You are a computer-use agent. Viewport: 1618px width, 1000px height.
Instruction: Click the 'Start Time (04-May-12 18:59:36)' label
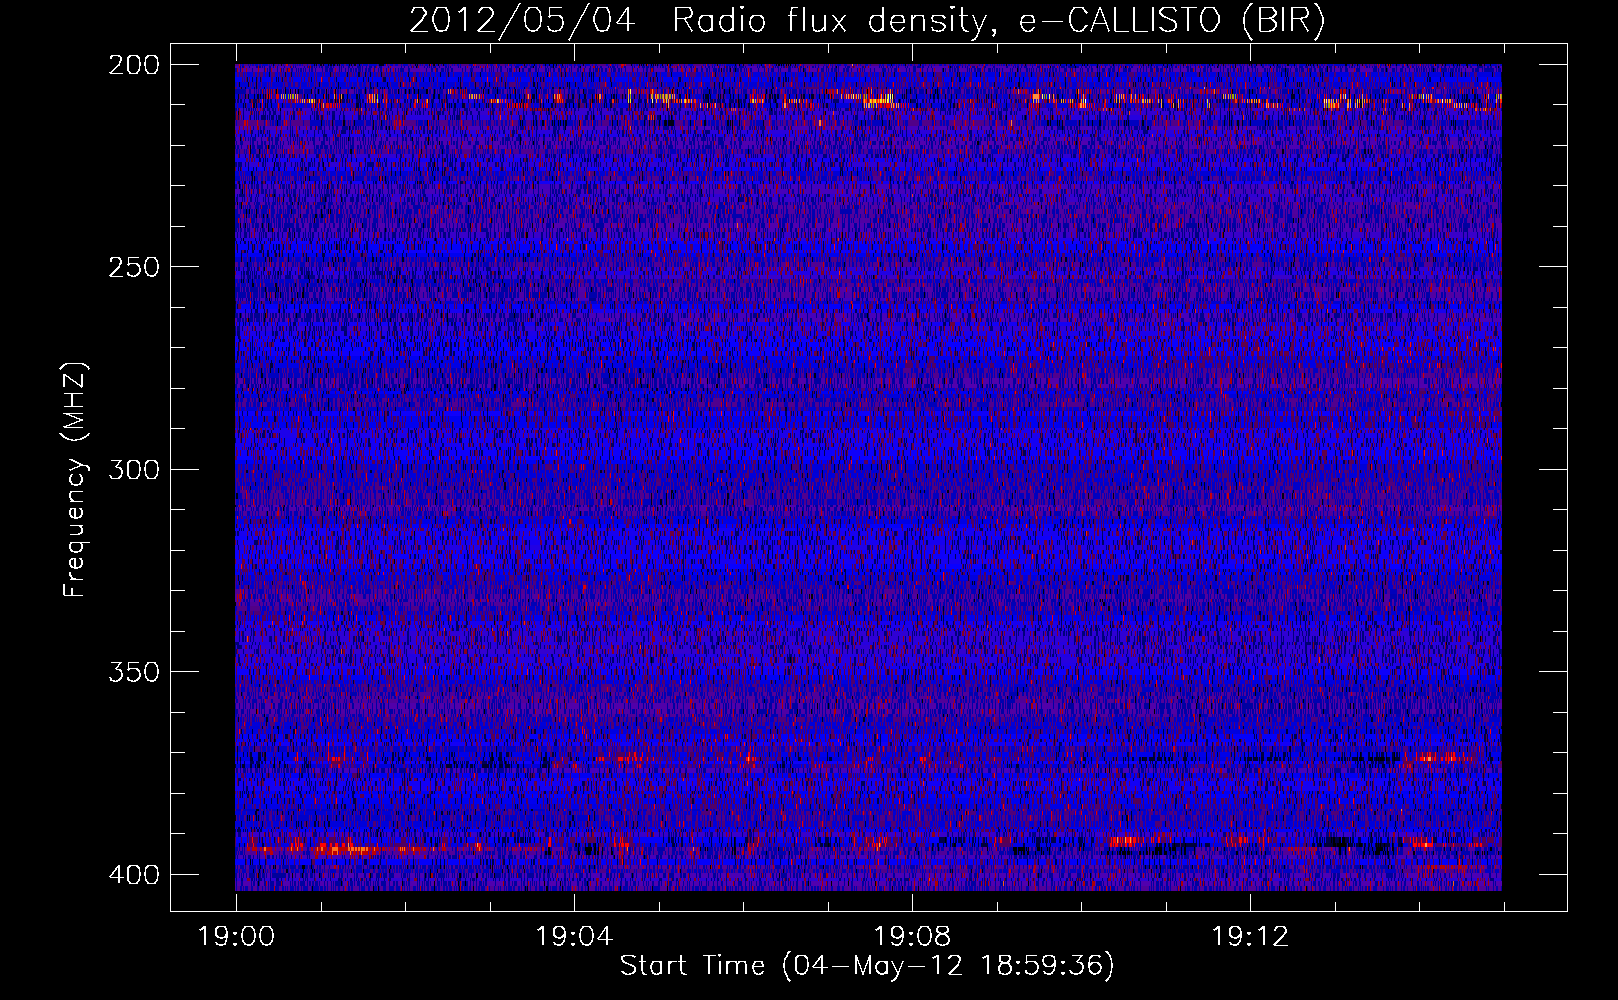tap(867, 966)
